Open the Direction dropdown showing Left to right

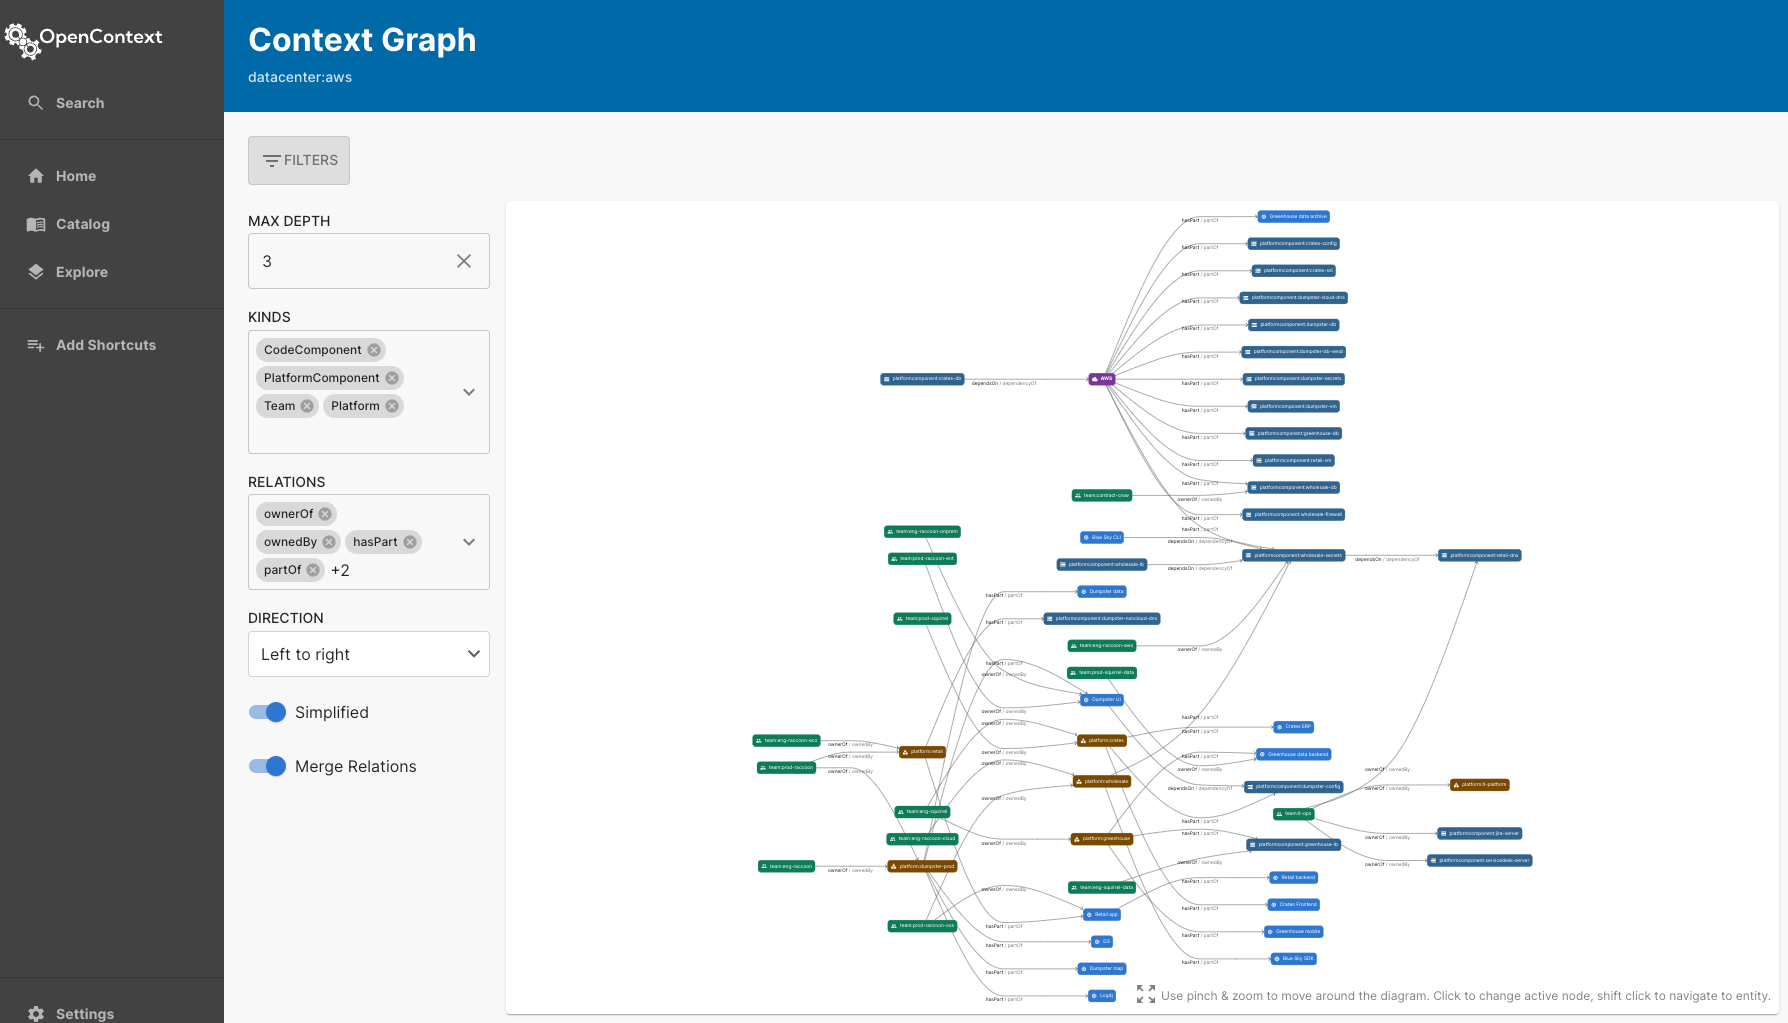[x=369, y=654]
